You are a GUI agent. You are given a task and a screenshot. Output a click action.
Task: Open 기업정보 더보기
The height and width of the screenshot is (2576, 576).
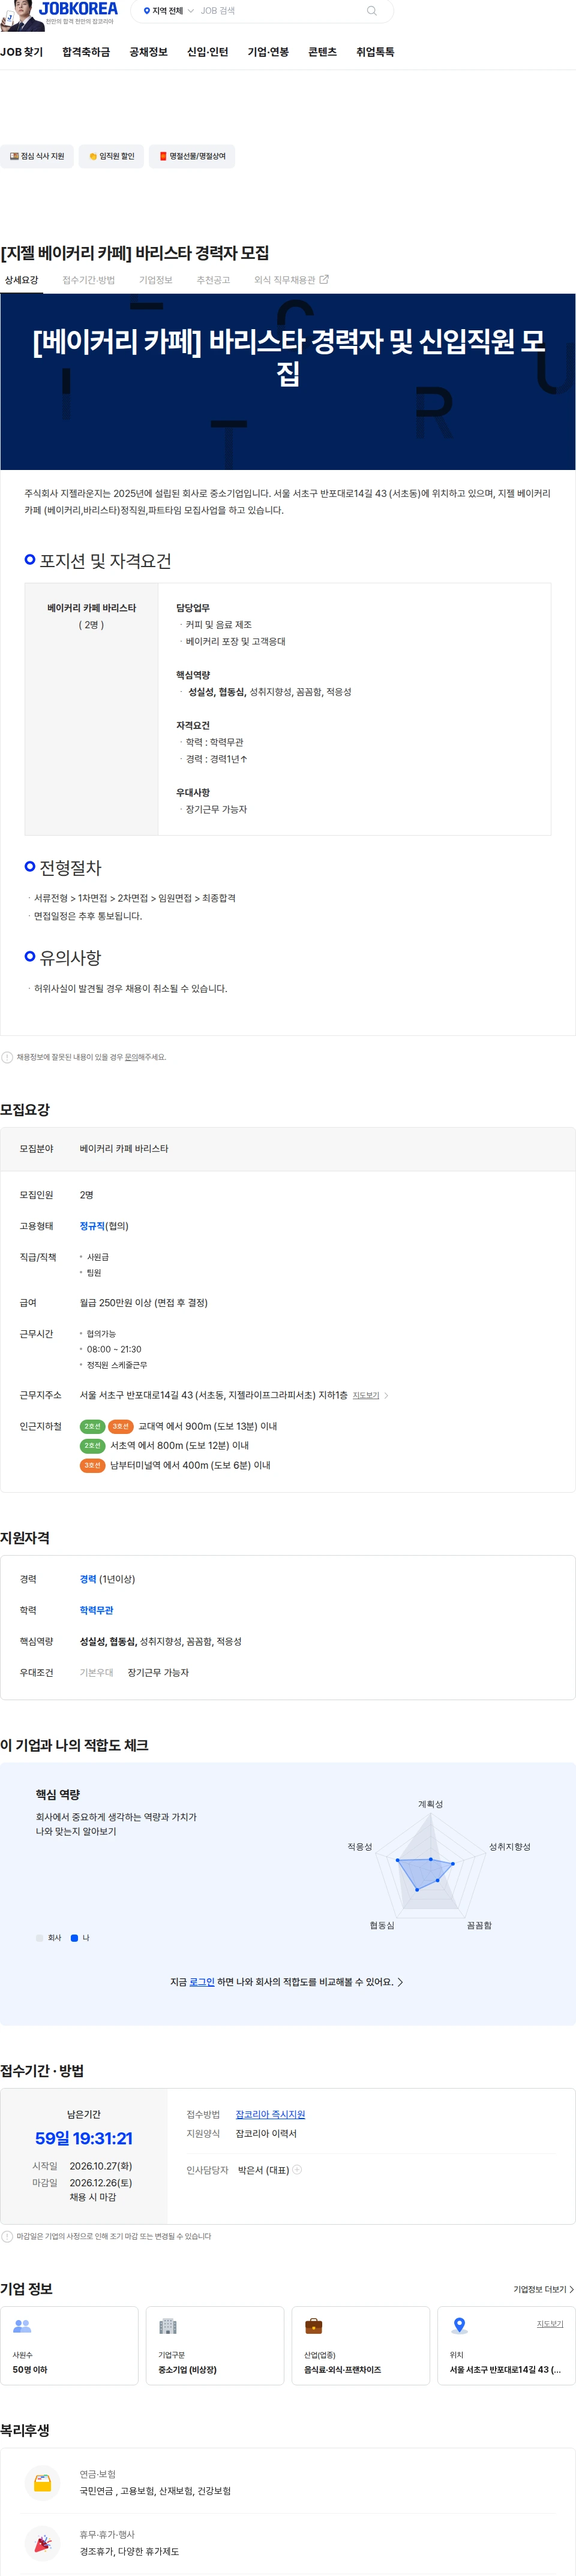tap(543, 2289)
